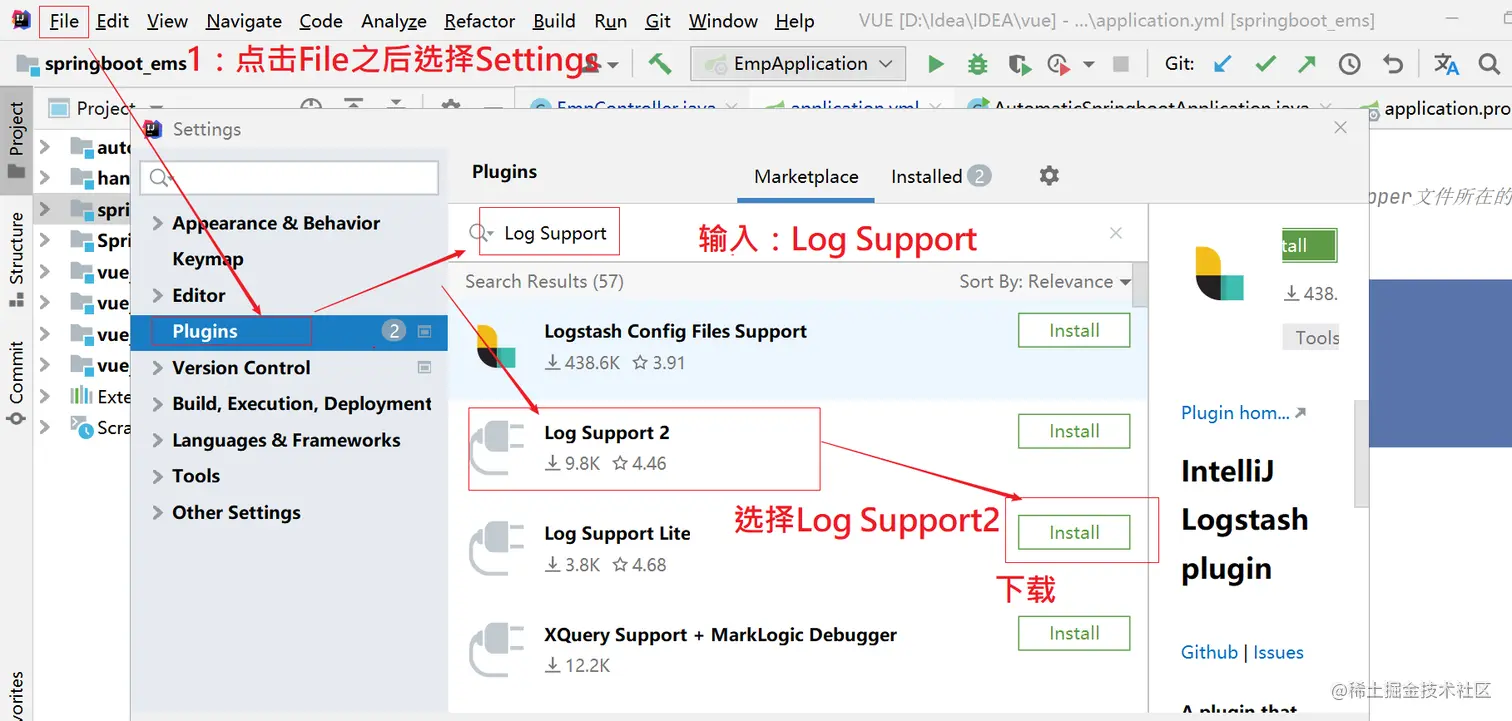This screenshot has height=721, width=1512.
Task: Select Plugins in the settings tree
Action: 289,331
